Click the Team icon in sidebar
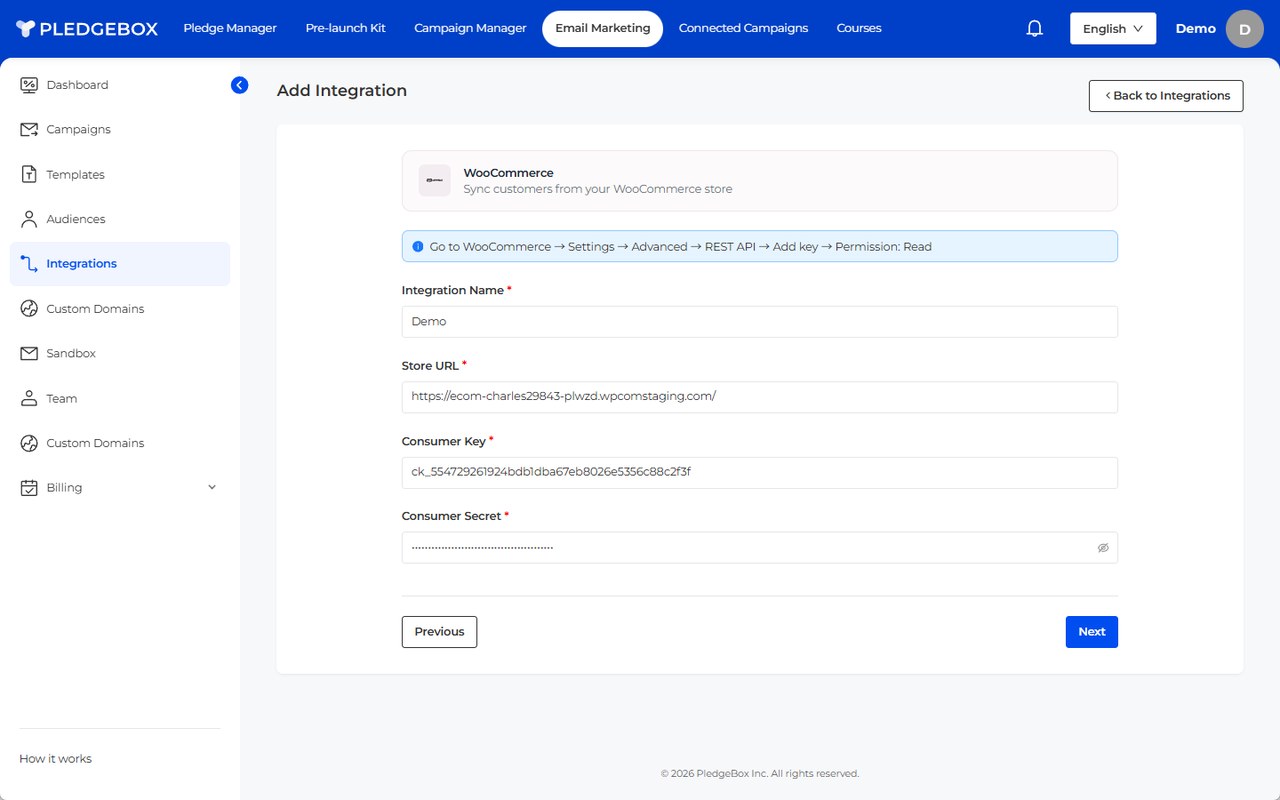Screen dimensions: 1280x800 [x=29, y=399]
